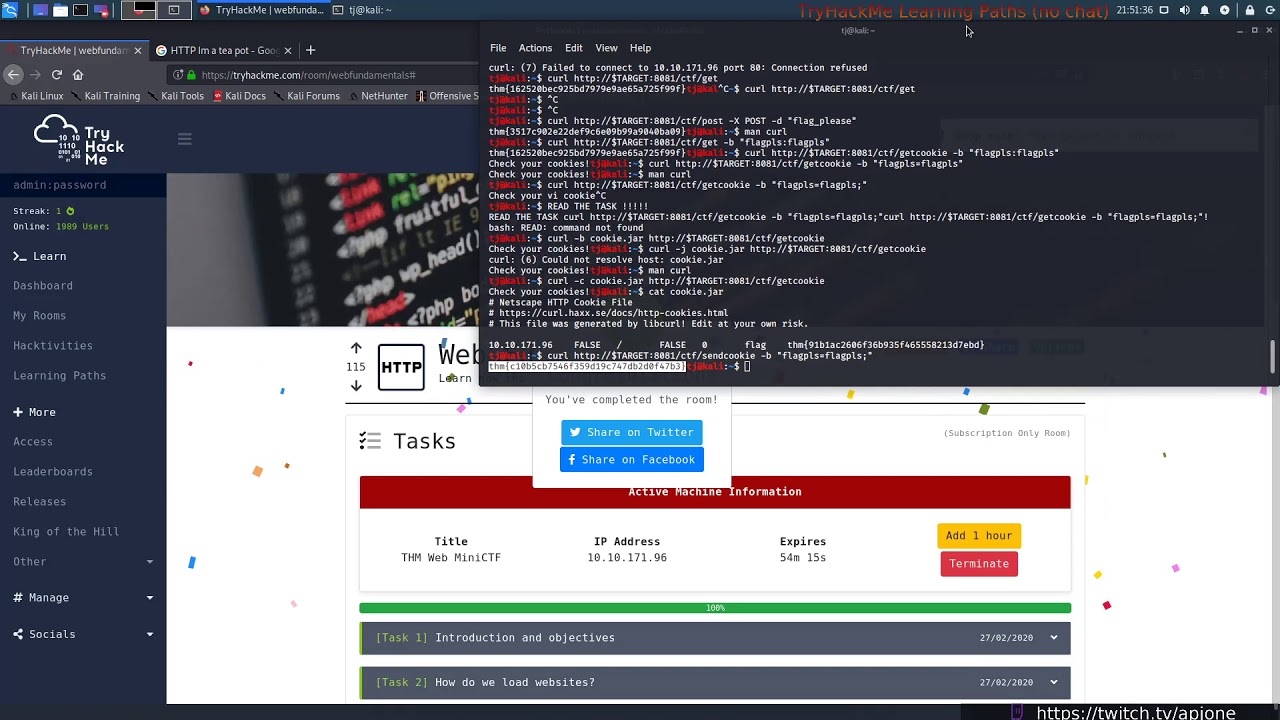Image resolution: width=1280 pixels, height=720 pixels.
Task: Expand the Manage sidebar dropdown
Action: click(83, 598)
